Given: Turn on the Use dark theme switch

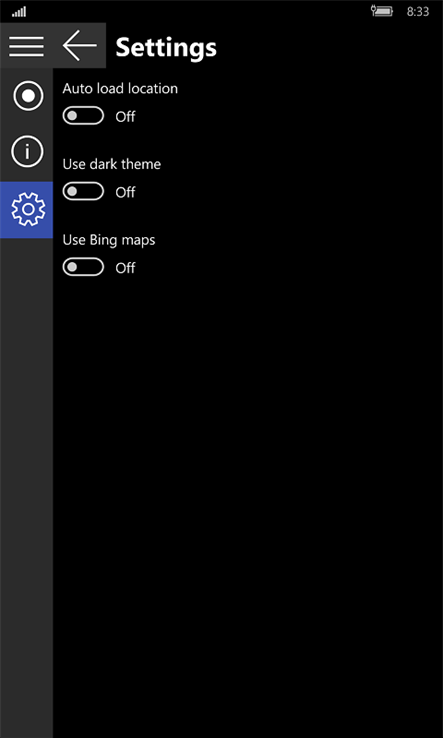Looking at the screenshot, I should (83, 191).
